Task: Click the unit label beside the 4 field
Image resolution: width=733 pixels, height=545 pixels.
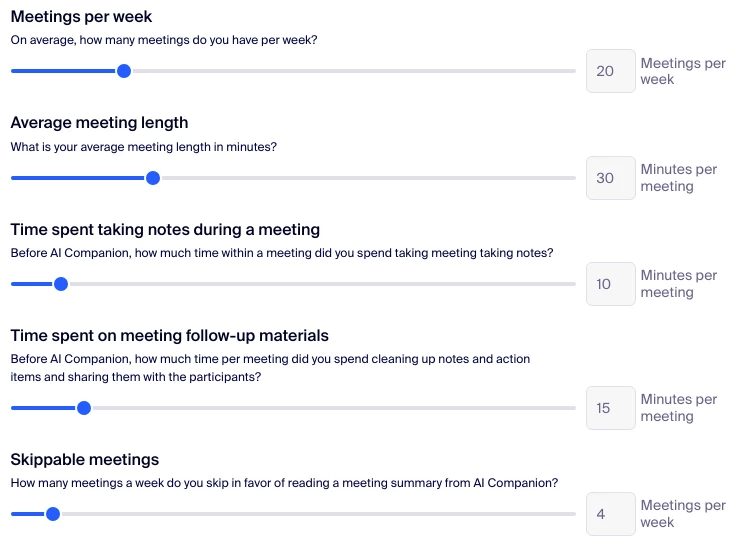Action: (x=682, y=514)
